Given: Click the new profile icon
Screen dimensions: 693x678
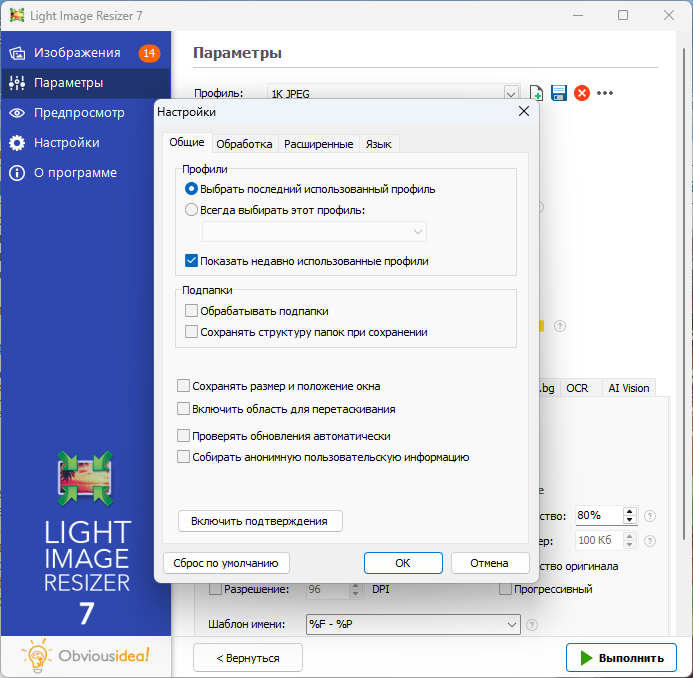Looking at the screenshot, I should pyautogui.click(x=537, y=93).
